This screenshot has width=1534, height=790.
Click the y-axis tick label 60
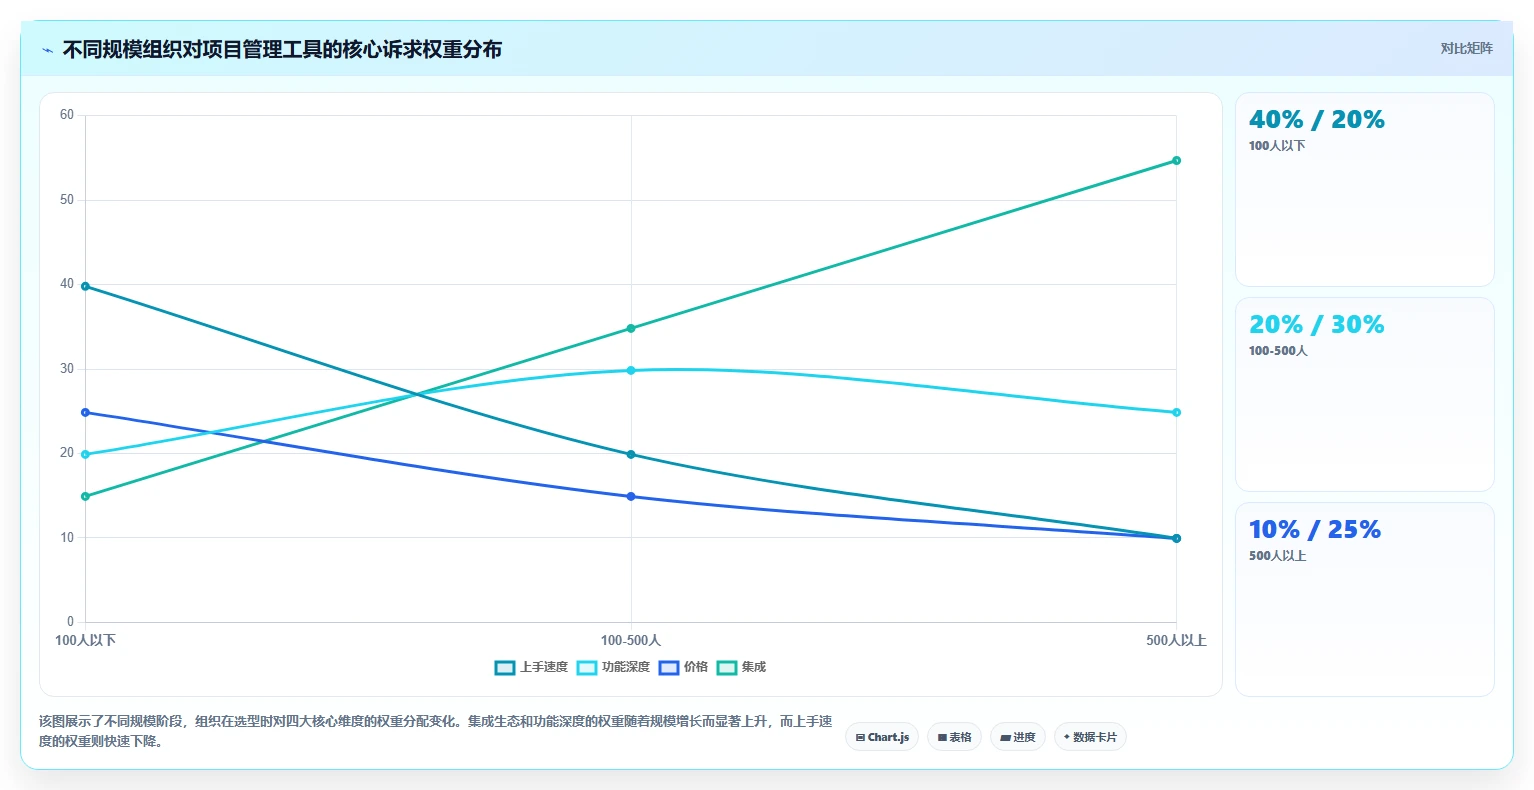tap(67, 115)
